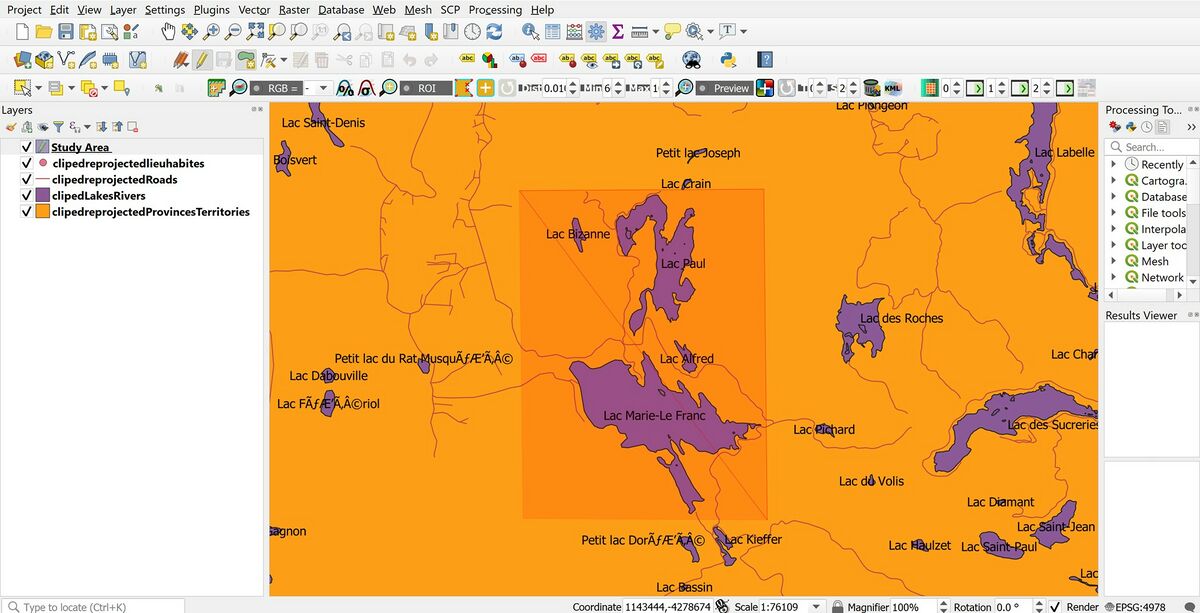Activate the Zoom In tool
The height and width of the screenshot is (613, 1200).
pyautogui.click(x=210, y=31)
